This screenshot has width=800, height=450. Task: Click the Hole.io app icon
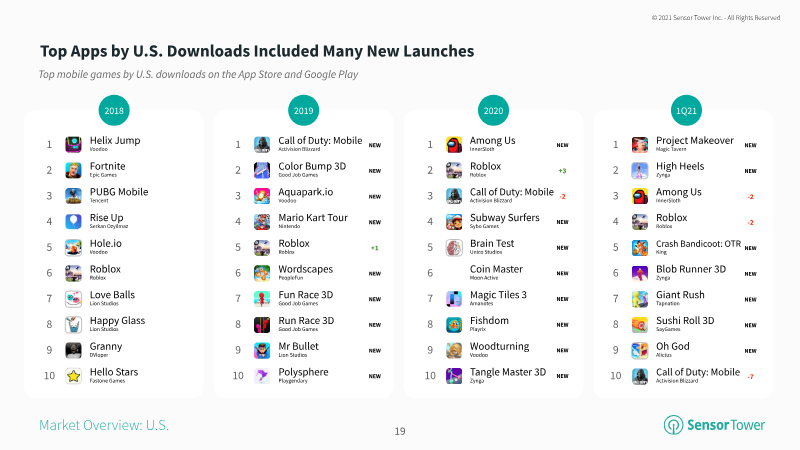(73, 247)
